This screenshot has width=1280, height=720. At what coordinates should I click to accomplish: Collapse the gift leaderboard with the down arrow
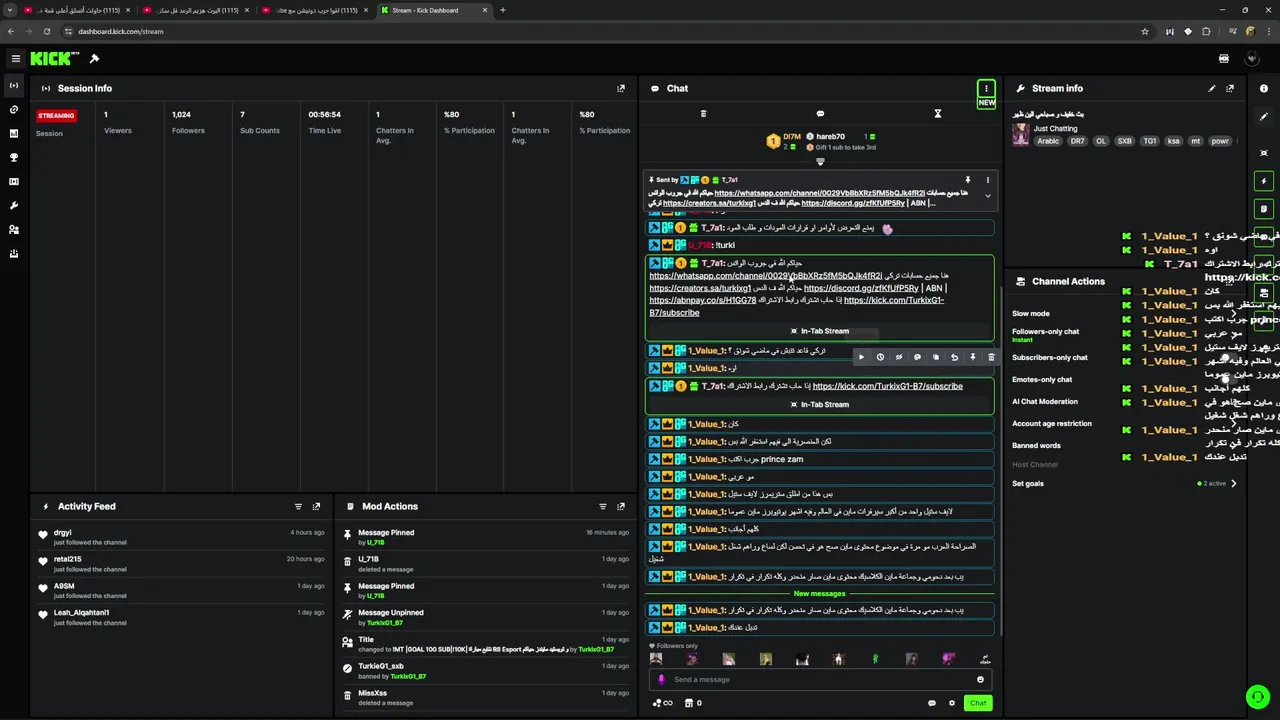coord(820,162)
